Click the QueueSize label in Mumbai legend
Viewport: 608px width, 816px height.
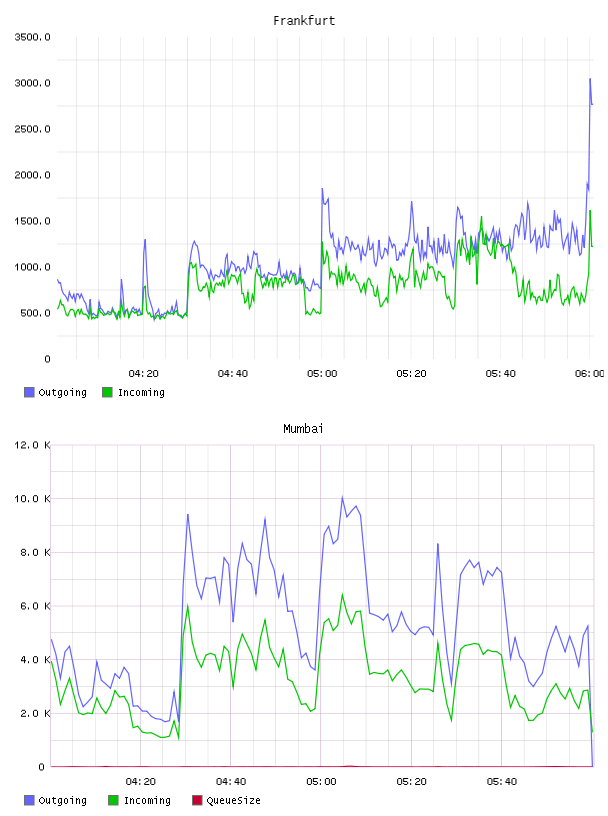(233, 800)
